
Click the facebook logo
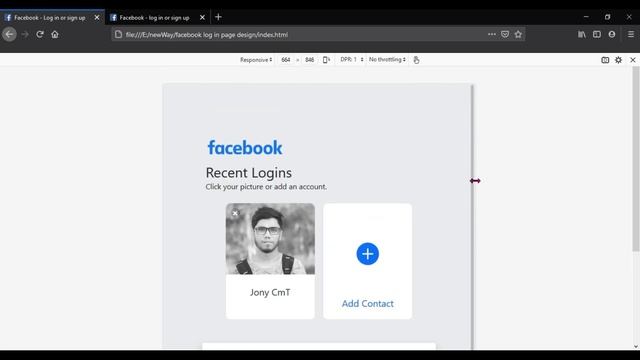pos(245,147)
